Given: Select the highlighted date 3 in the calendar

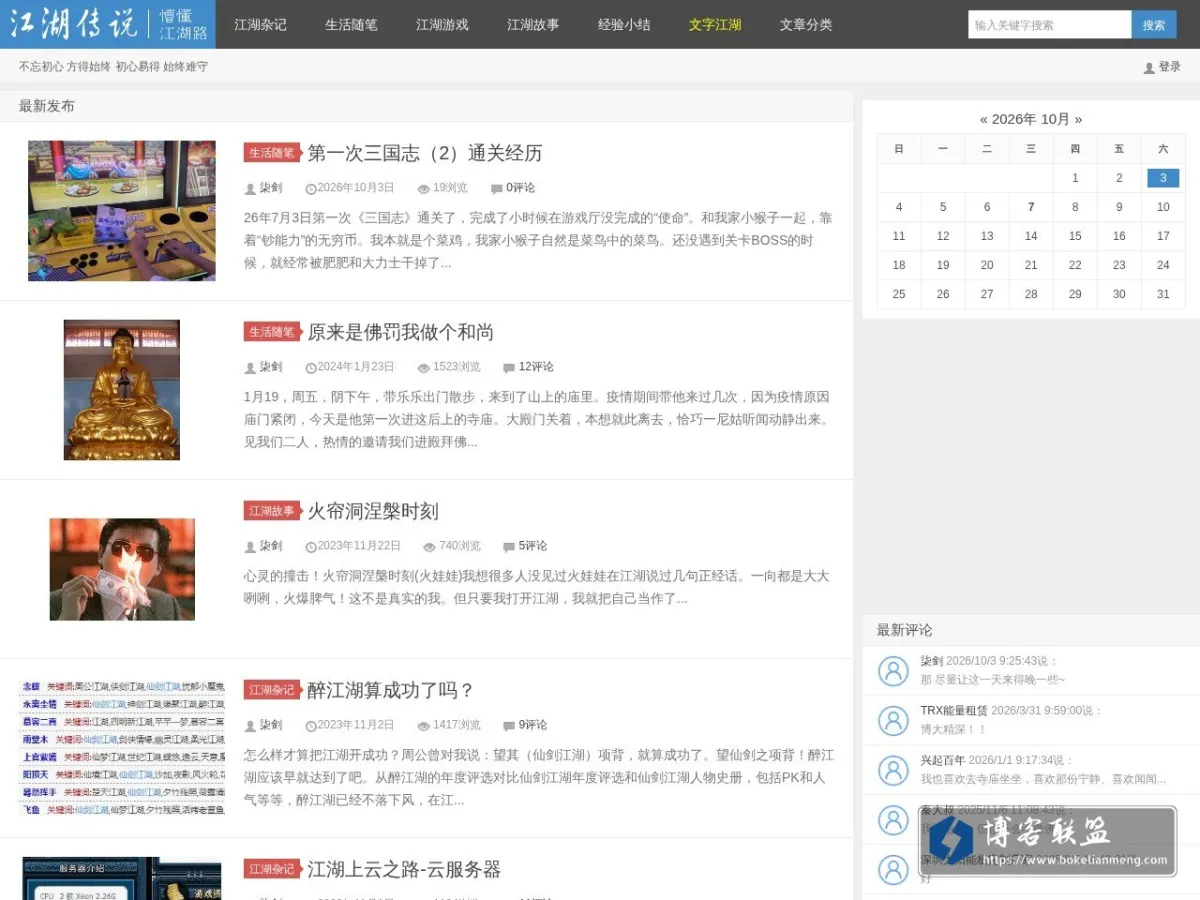Looking at the screenshot, I should (1163, 178).
